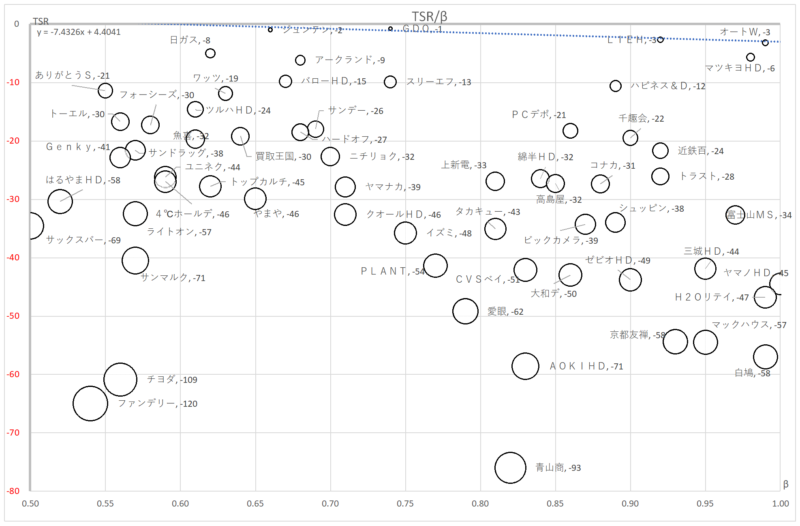Select the ワッツ, -19 label
Screen dimensions: 800x526
point(215,79)
